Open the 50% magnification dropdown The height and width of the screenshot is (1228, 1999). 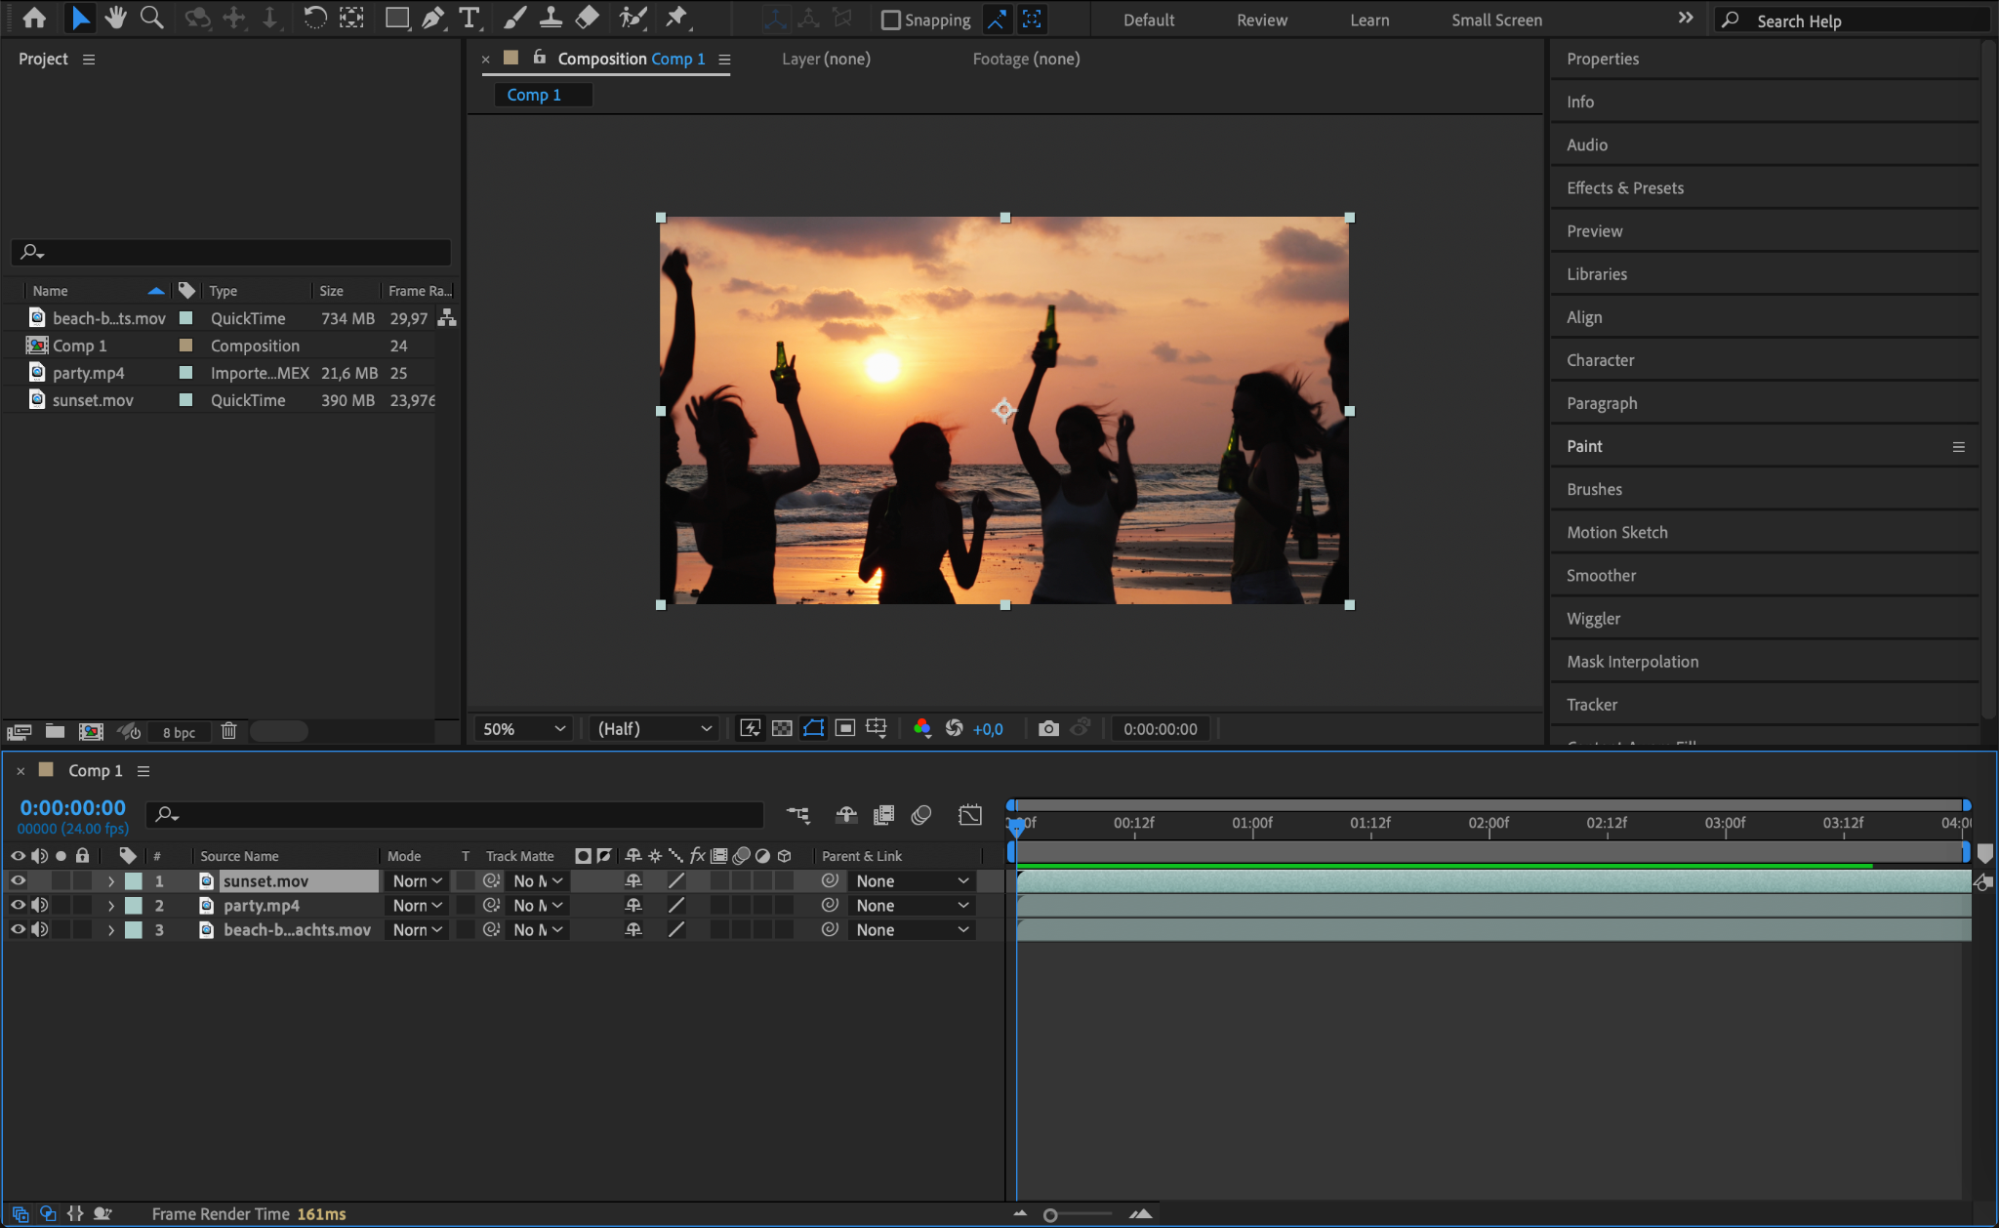point(524,729)
